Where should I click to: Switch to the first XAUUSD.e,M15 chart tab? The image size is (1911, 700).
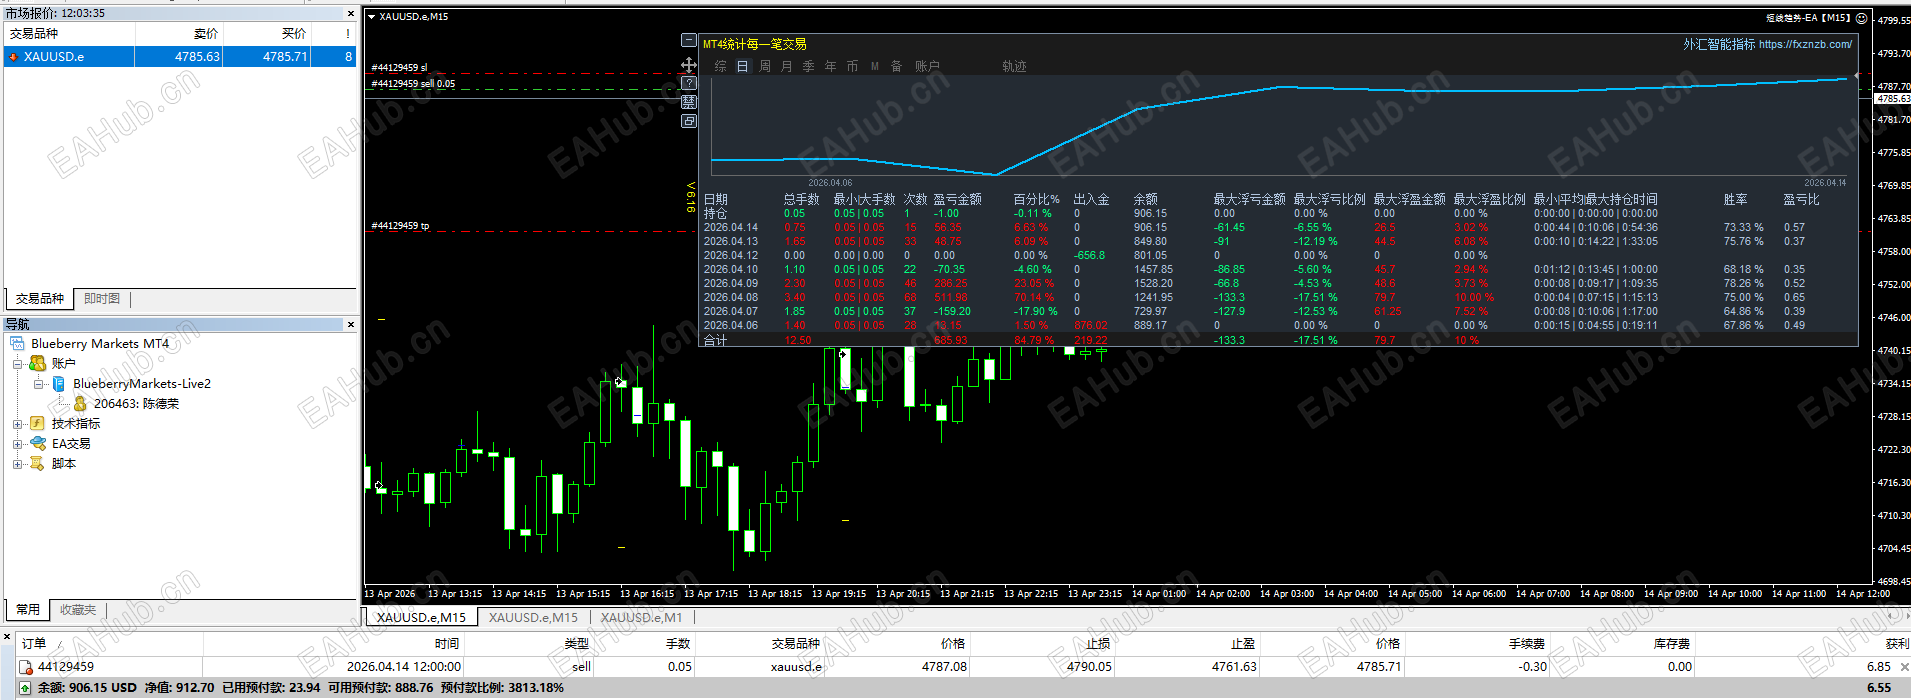pyautogui.click(x=421, y=617)
